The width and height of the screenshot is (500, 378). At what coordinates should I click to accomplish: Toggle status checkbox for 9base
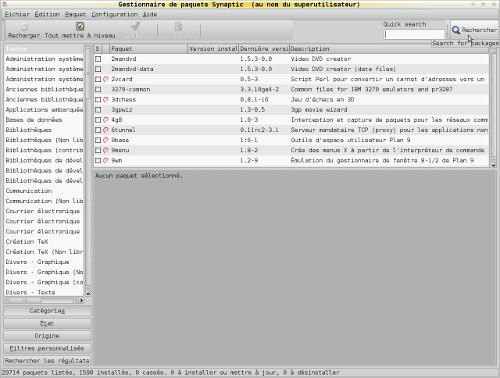point(98,140)
